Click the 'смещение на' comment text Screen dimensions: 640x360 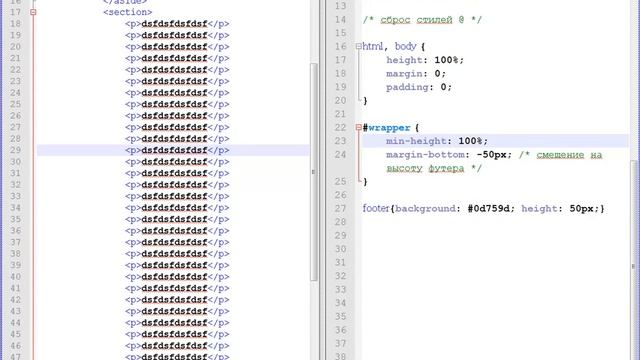pos(569,155)
